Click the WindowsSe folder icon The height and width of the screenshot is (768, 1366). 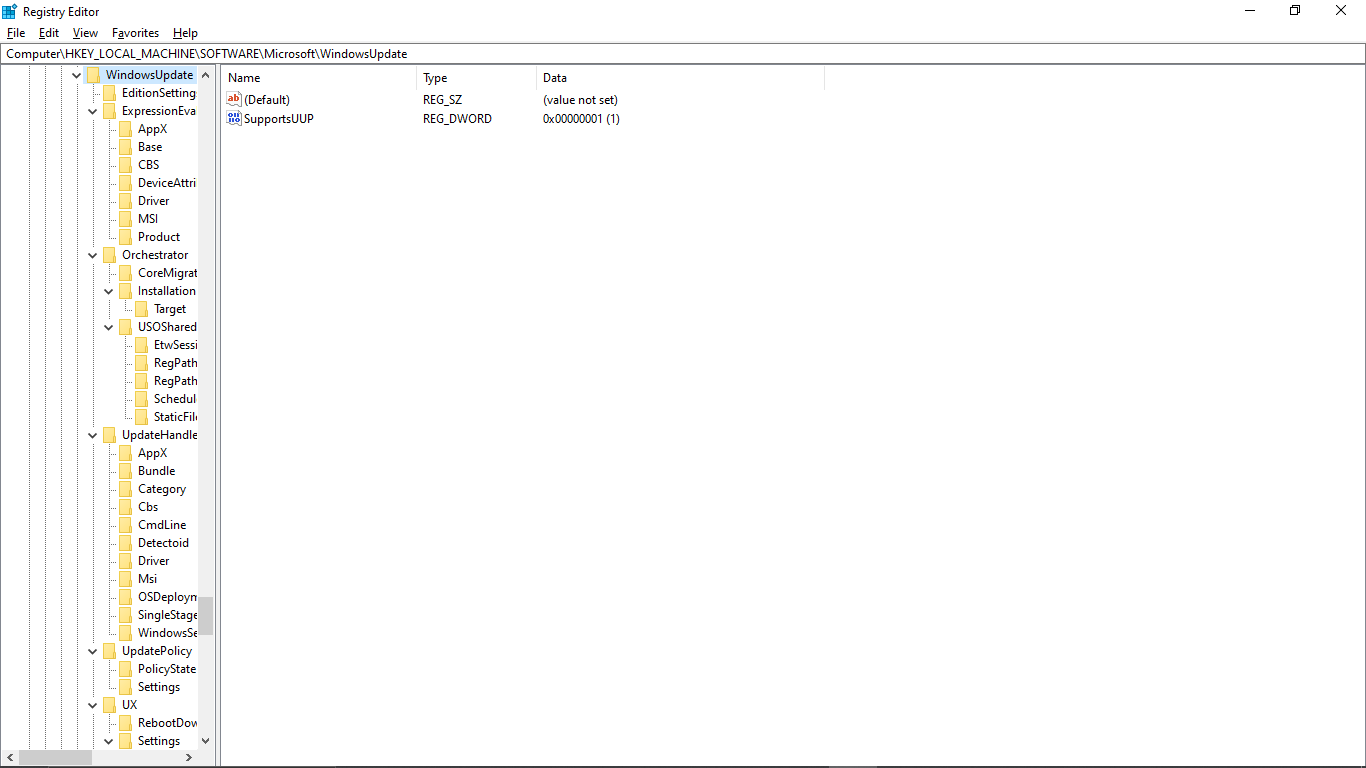[126, 633]
